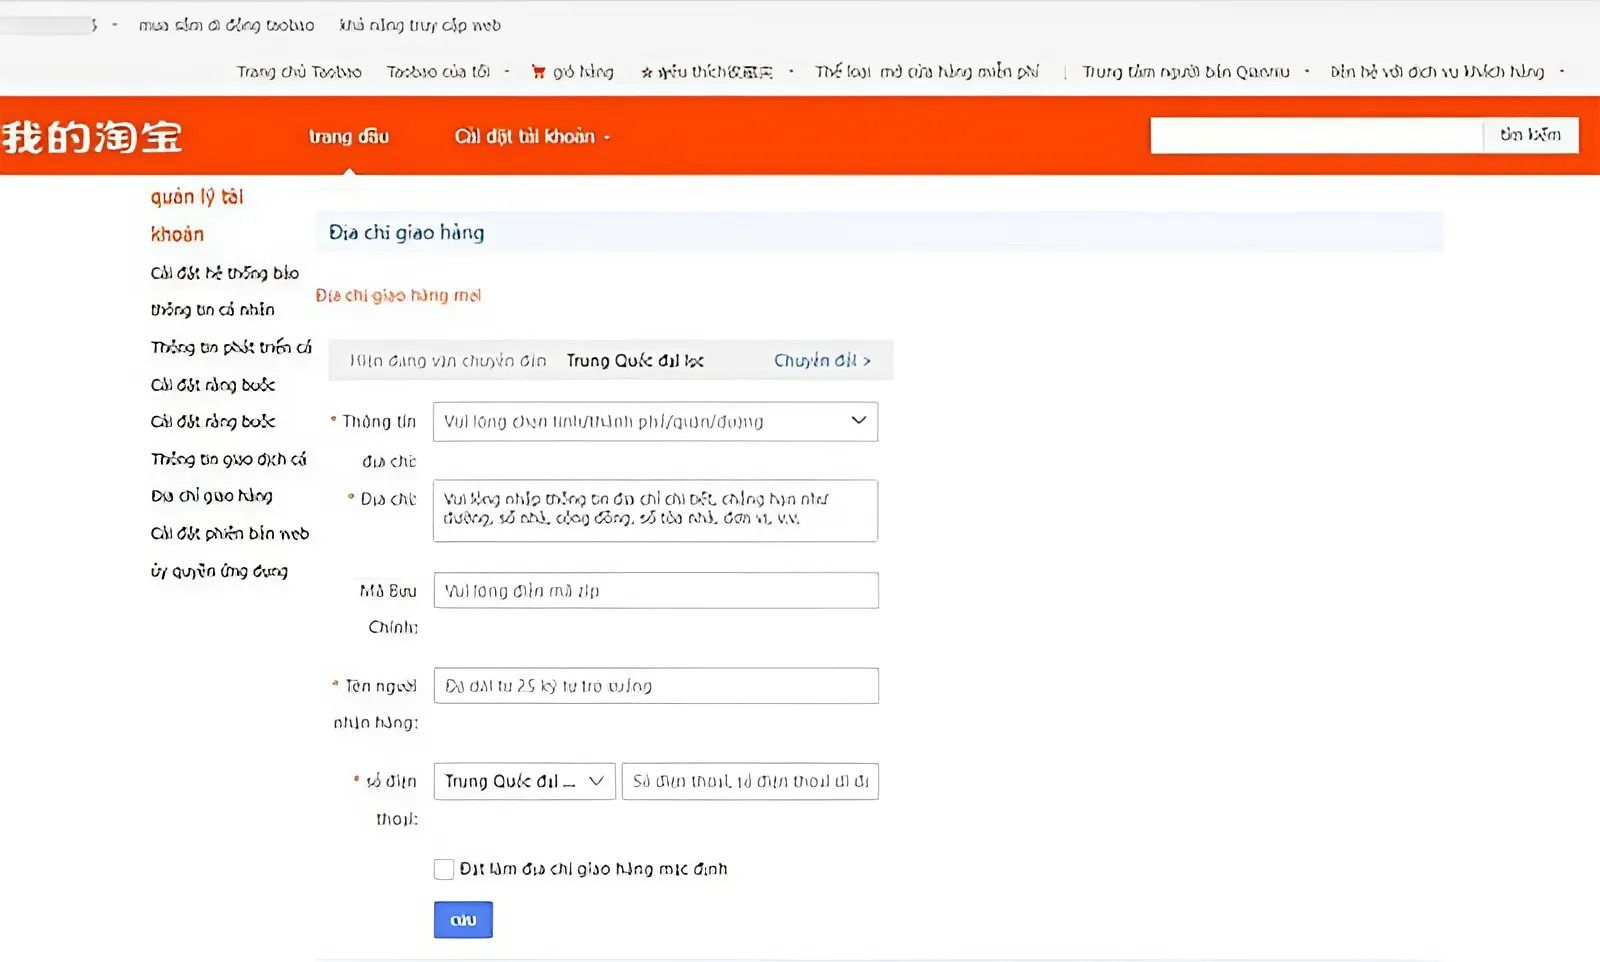Open the province/city/district selection dropdown
This screenshot has width=1600, height=962.
point(655,422)
